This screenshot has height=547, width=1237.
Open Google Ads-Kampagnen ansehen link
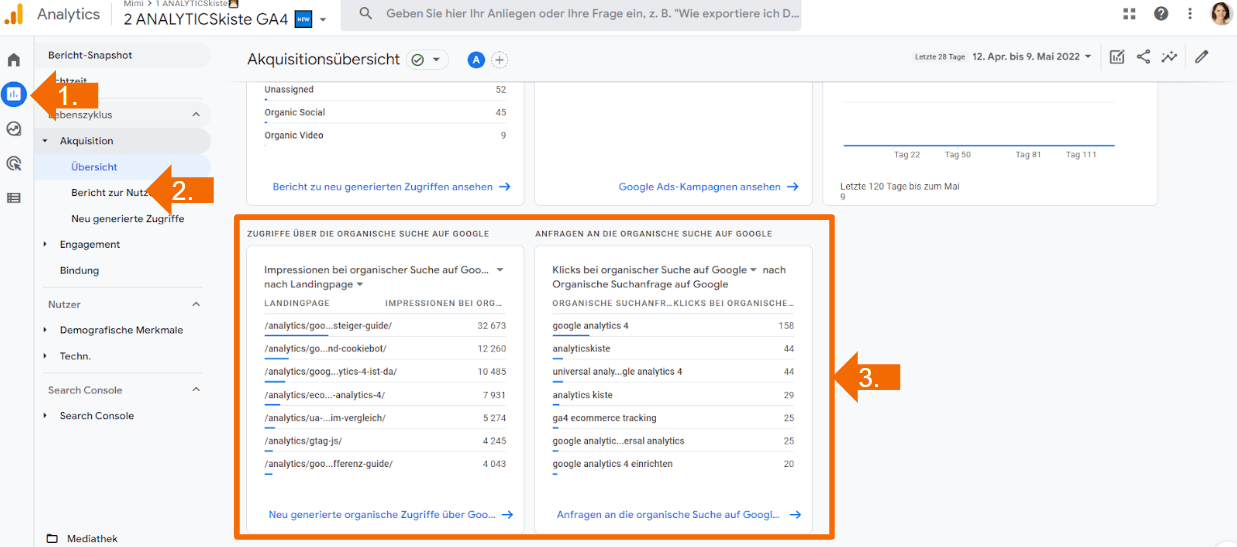pyautogui.click(x=708, y=186)
